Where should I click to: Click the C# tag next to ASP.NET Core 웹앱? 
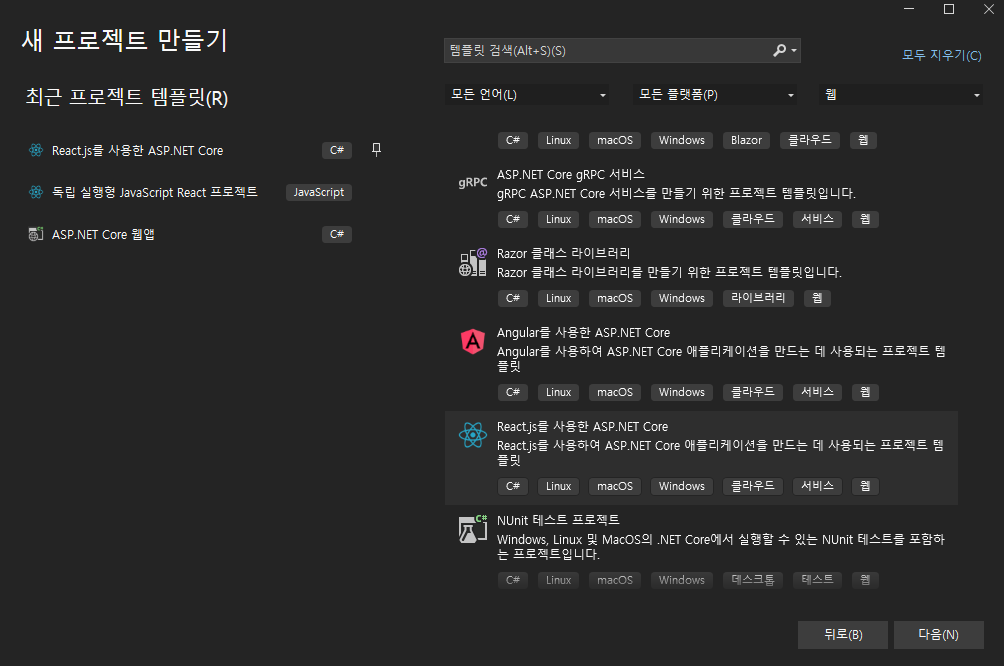click(337, 234)
